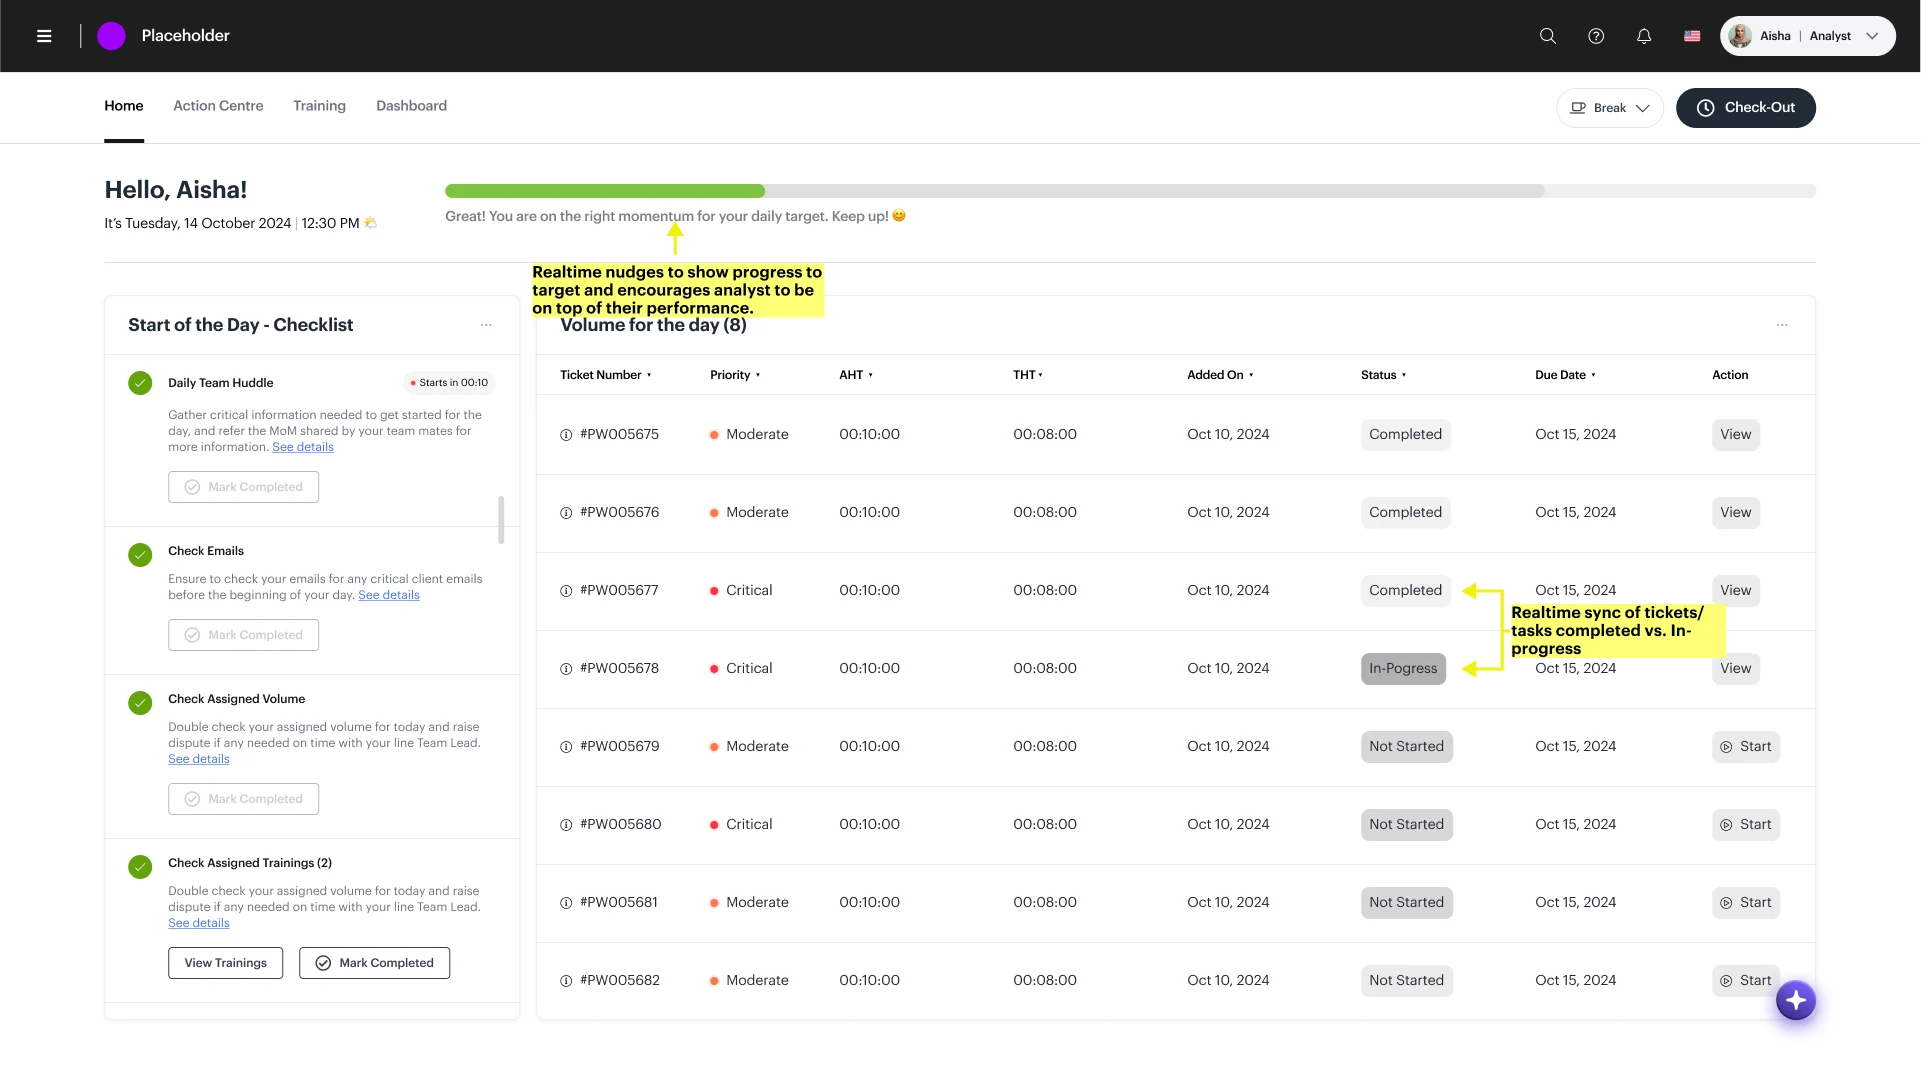
Task: Click the Starts in 00:10 badge
Action: (449, 383)
